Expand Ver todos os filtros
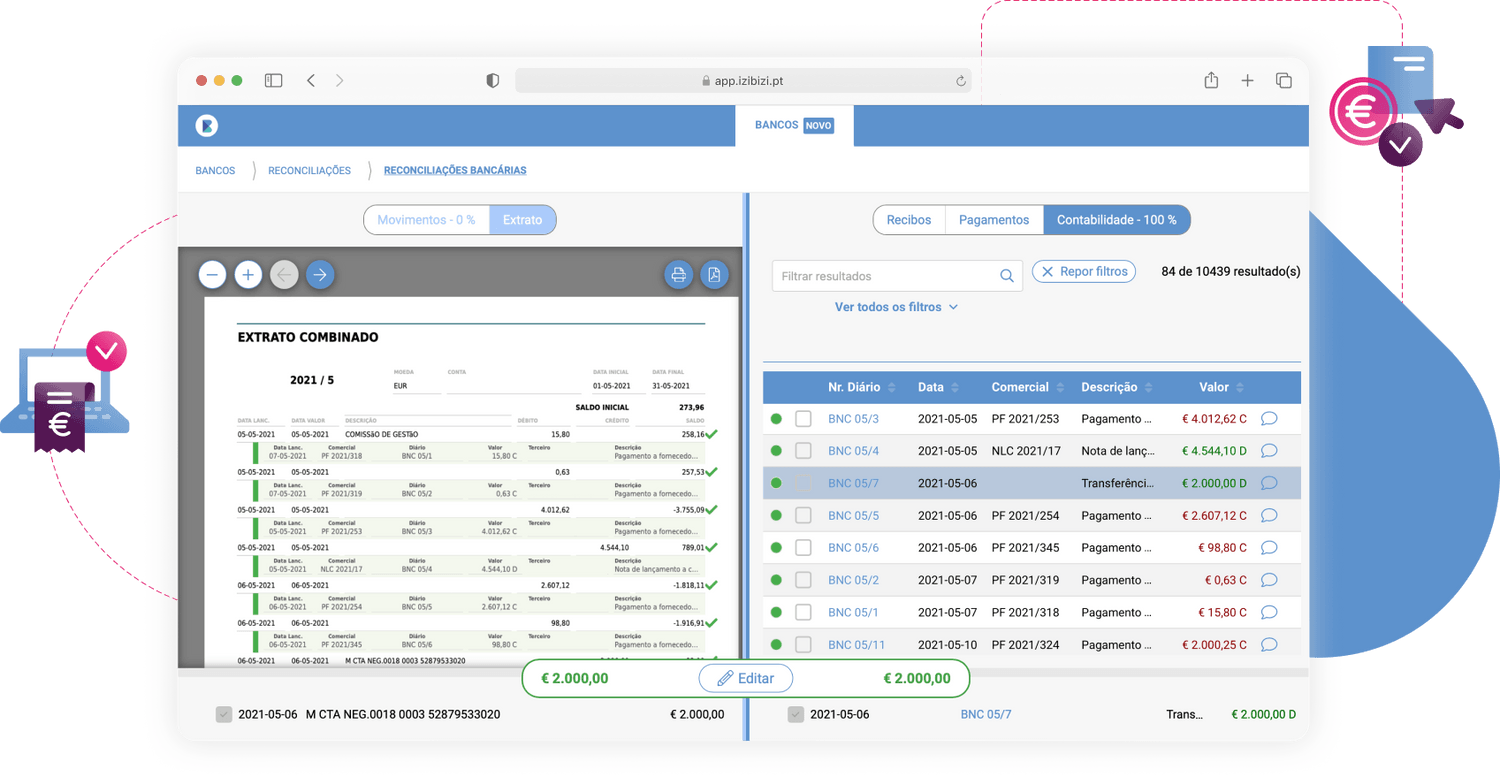 coord(896,307)
